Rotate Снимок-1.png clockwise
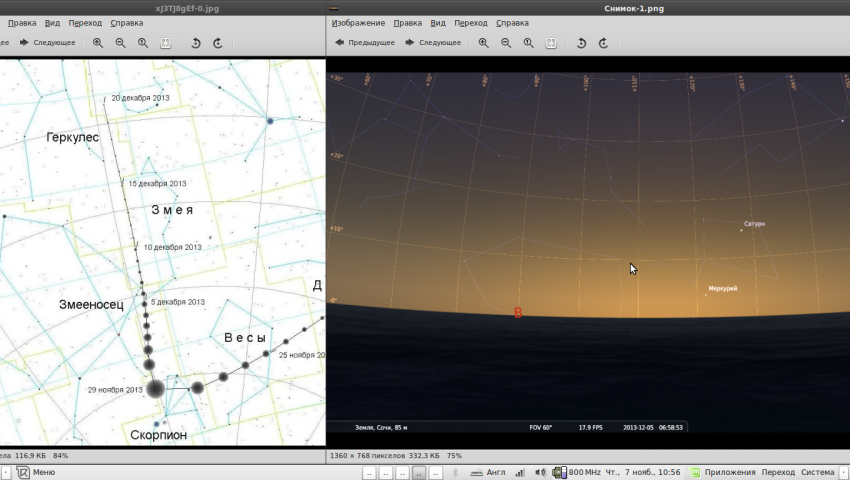This screenshot has width=850, height=480. (x=603, y=43)
